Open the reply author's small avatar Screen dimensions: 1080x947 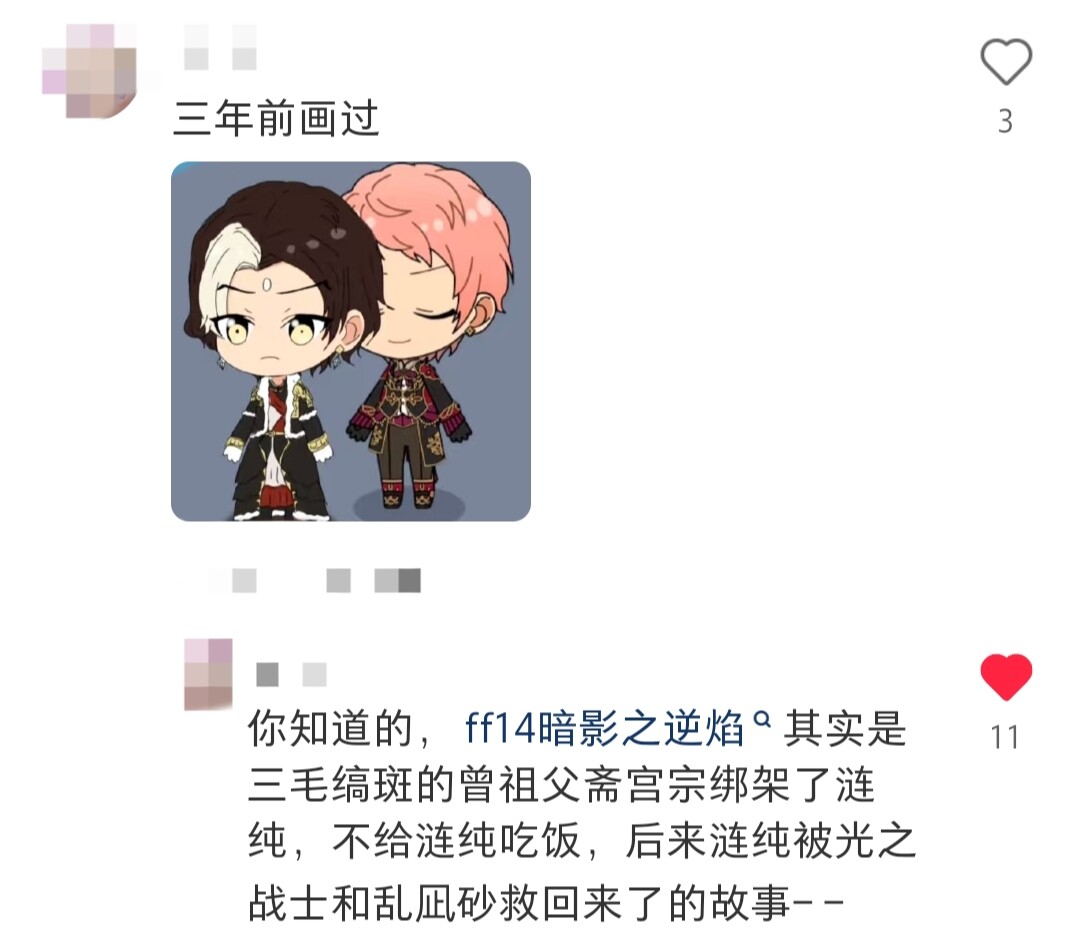point(208,674)
